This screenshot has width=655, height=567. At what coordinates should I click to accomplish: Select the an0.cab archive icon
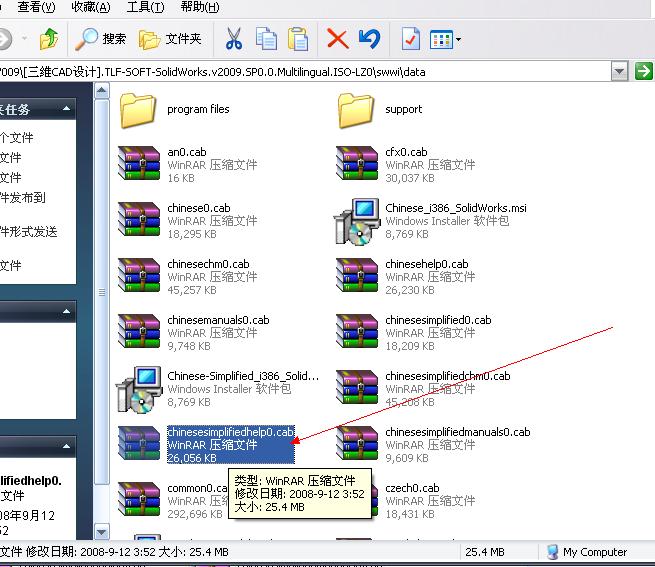[x=139, y=163]
